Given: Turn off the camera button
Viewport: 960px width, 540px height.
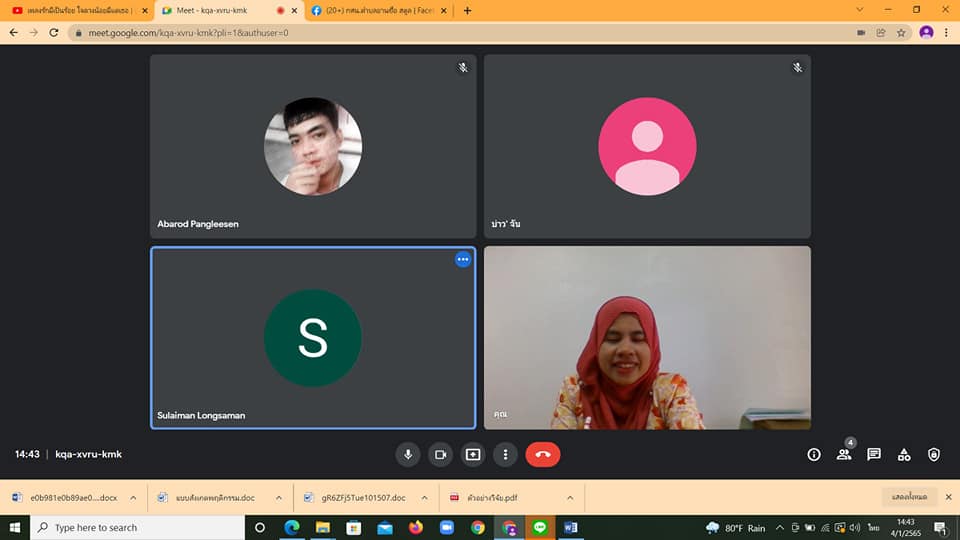Looking at the screenshot, I should [x=440, y=454].
